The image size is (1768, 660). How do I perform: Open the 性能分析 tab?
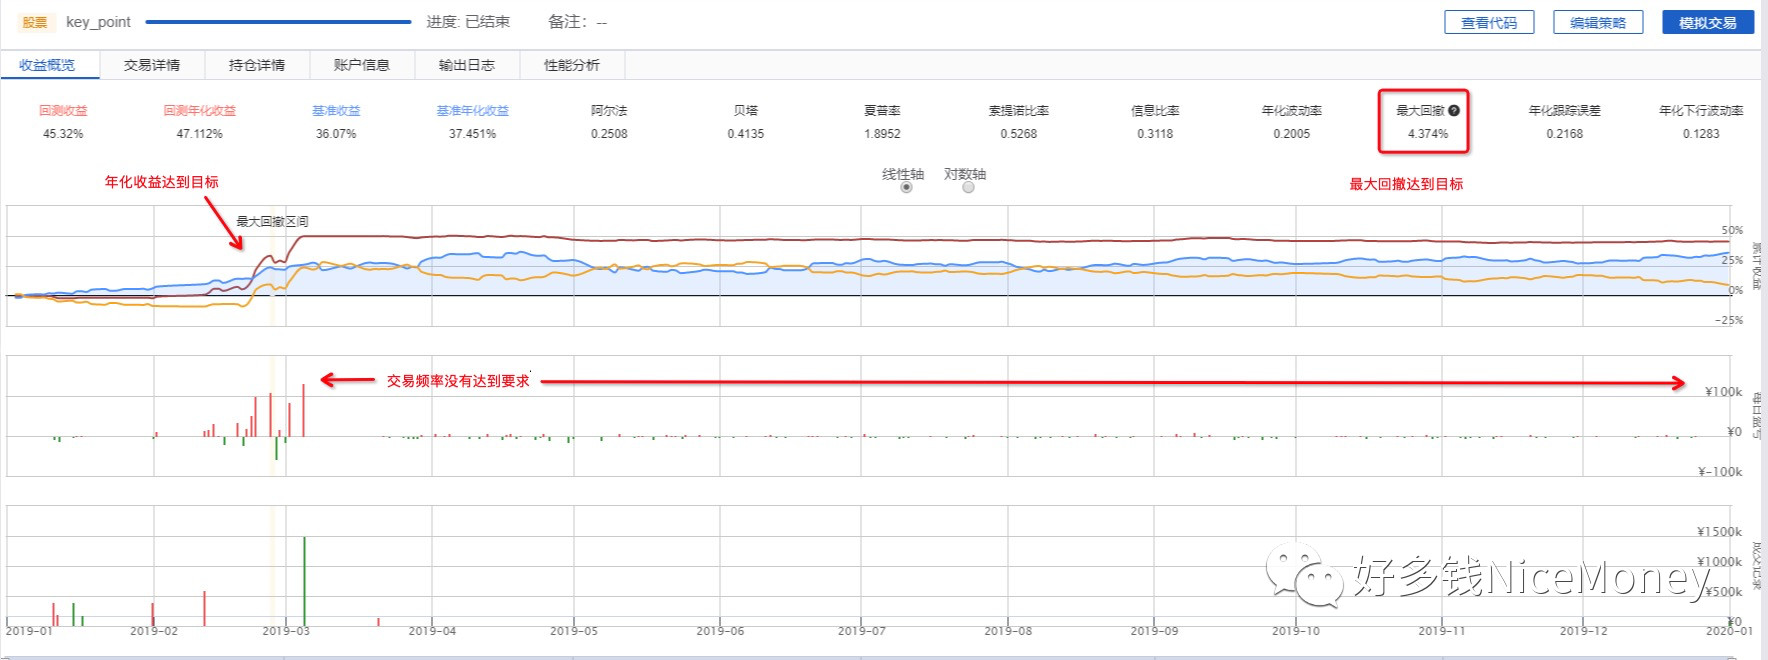tap(572, 65)
